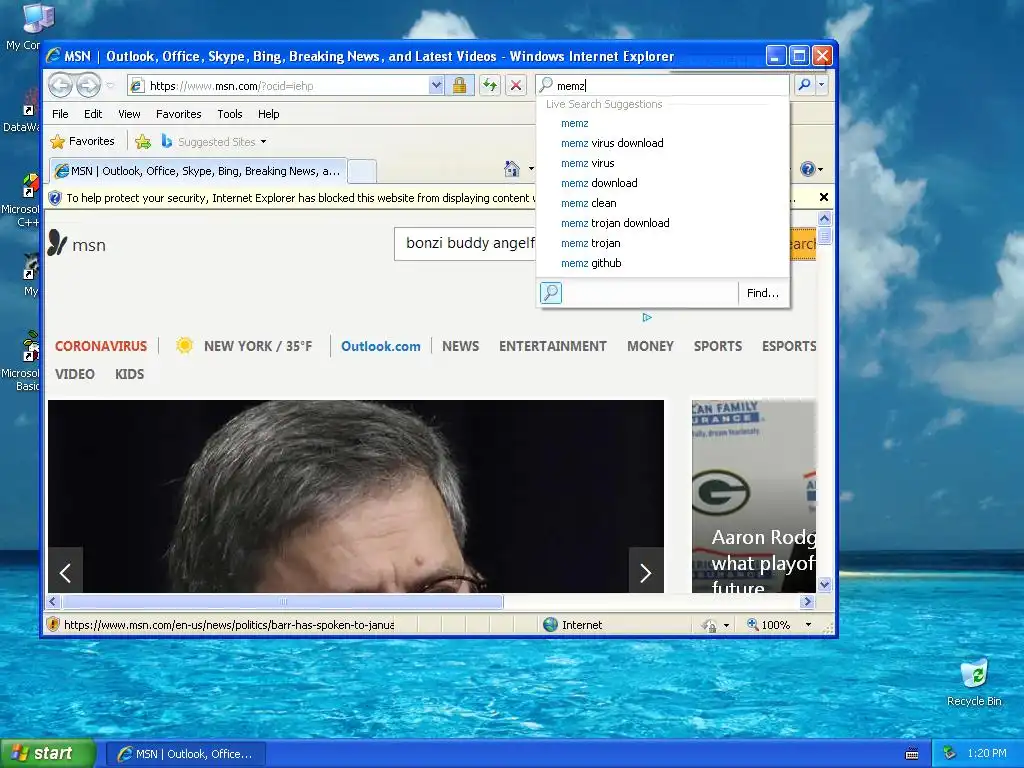Click the horizontal scrollbar right arrow
The height and width of the screenshot is (768, 1024).
(x=807, y=601)
